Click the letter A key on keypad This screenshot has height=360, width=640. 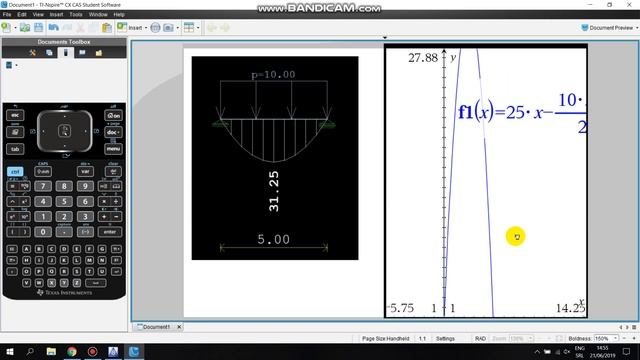26,249
